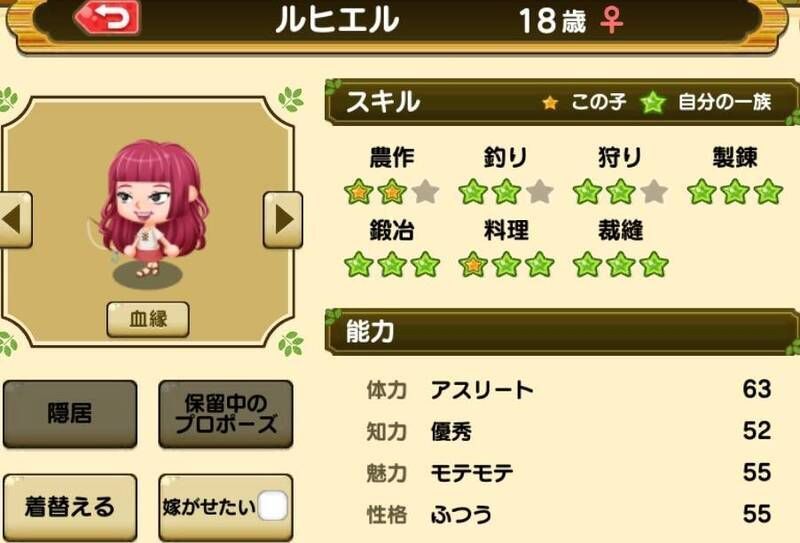The image size is (800, 543).
Task: Tap the 魅力 モテモテ stat row
Action: pyautogui.click(x=568, y=473)
